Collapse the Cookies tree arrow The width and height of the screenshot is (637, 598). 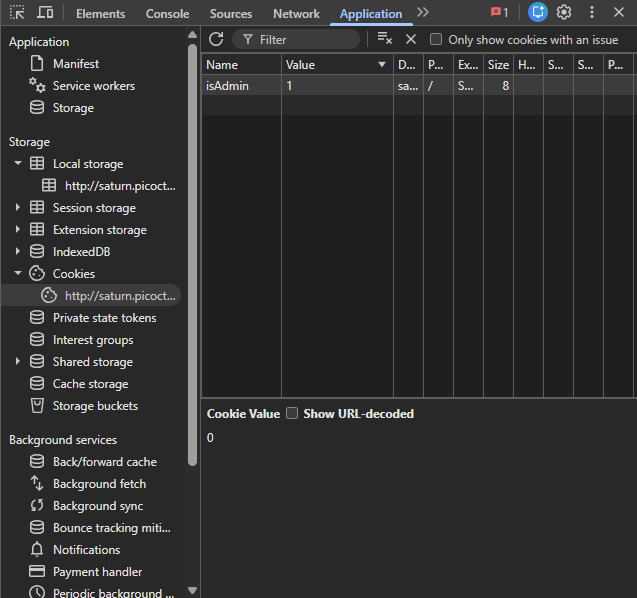click(17, 273)
